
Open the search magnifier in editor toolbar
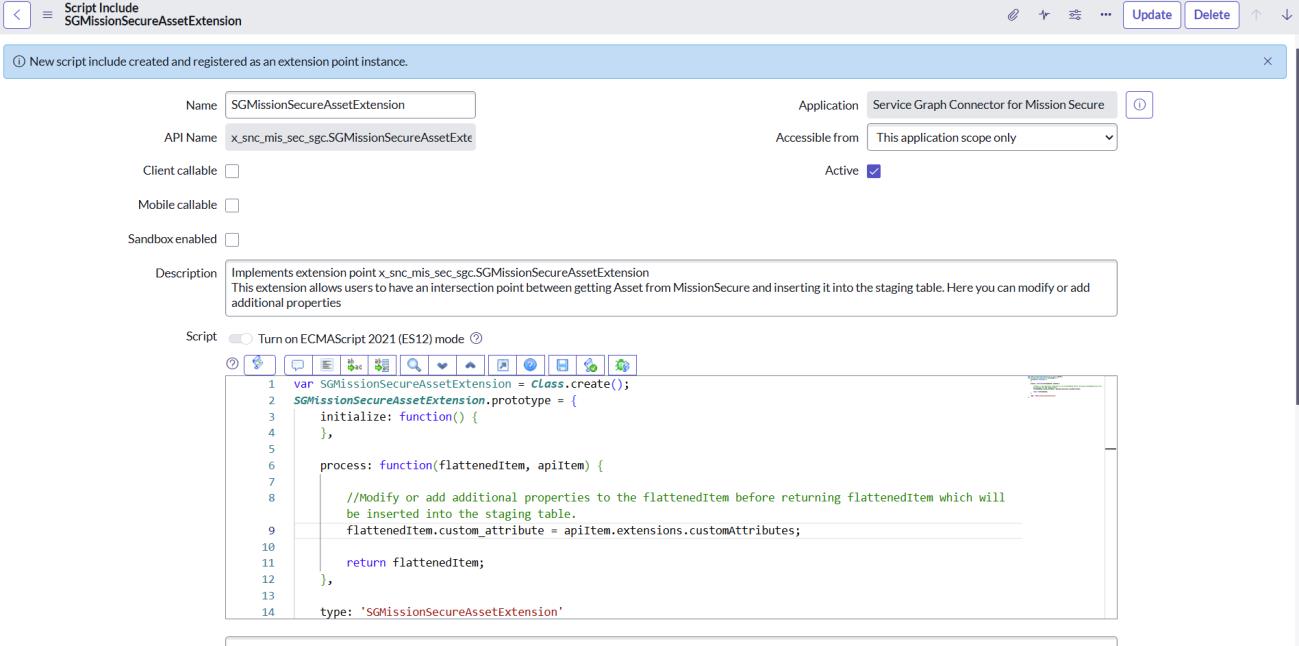[413, 365]
